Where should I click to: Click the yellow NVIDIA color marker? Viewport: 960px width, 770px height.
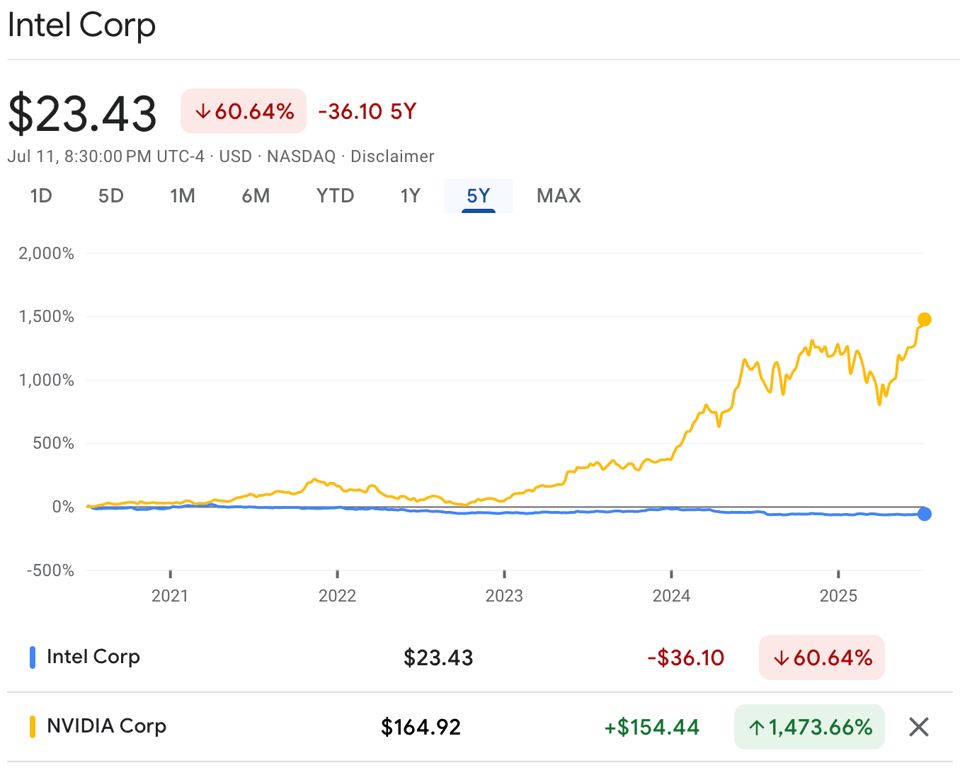pyautogui.click(x=32, y=727)
